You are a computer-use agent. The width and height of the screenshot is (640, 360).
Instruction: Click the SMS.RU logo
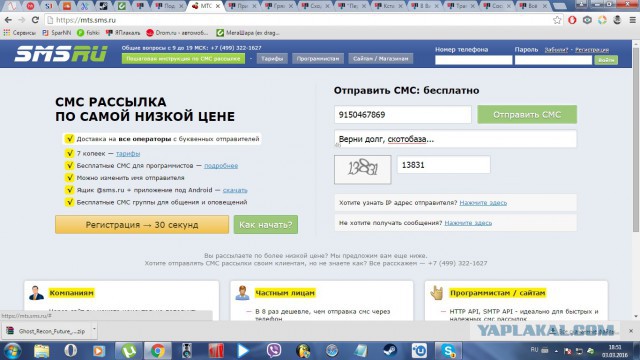click(x=61, y=53)
